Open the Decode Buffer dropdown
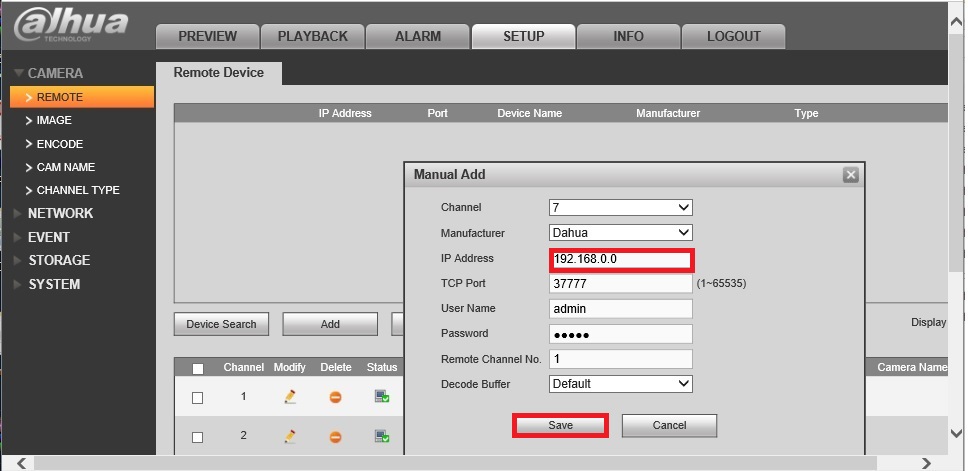968x471 pixels. pyautogui.click(x=620, y=383)
